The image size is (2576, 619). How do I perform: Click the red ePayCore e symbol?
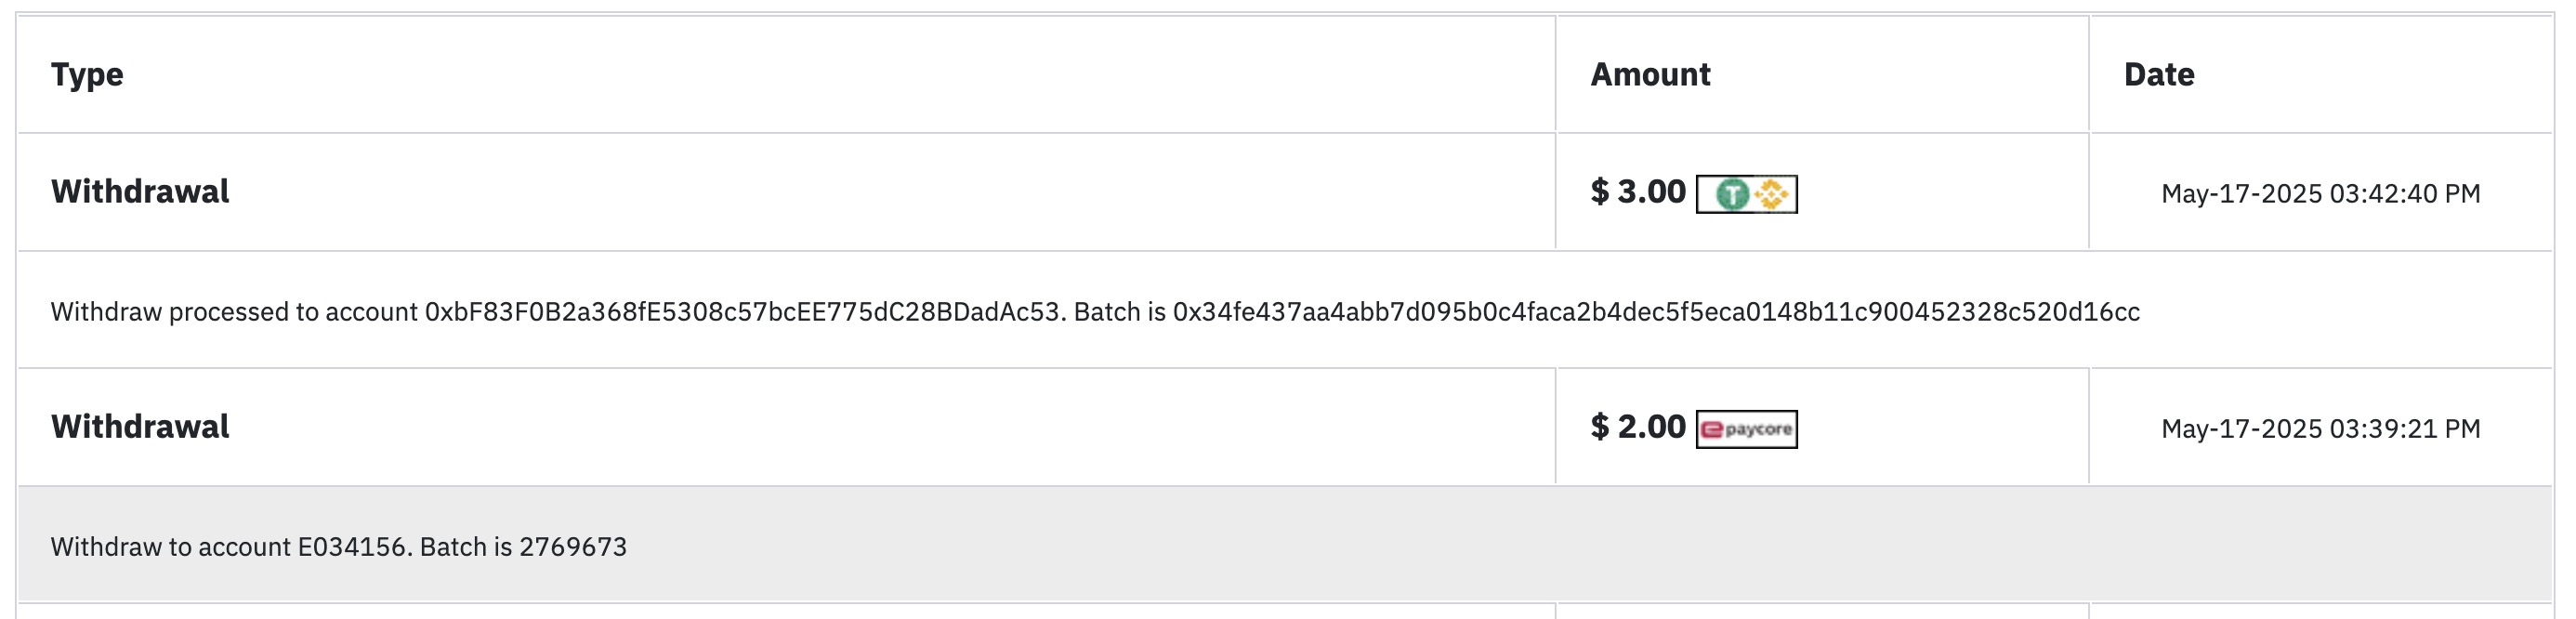1712,429
